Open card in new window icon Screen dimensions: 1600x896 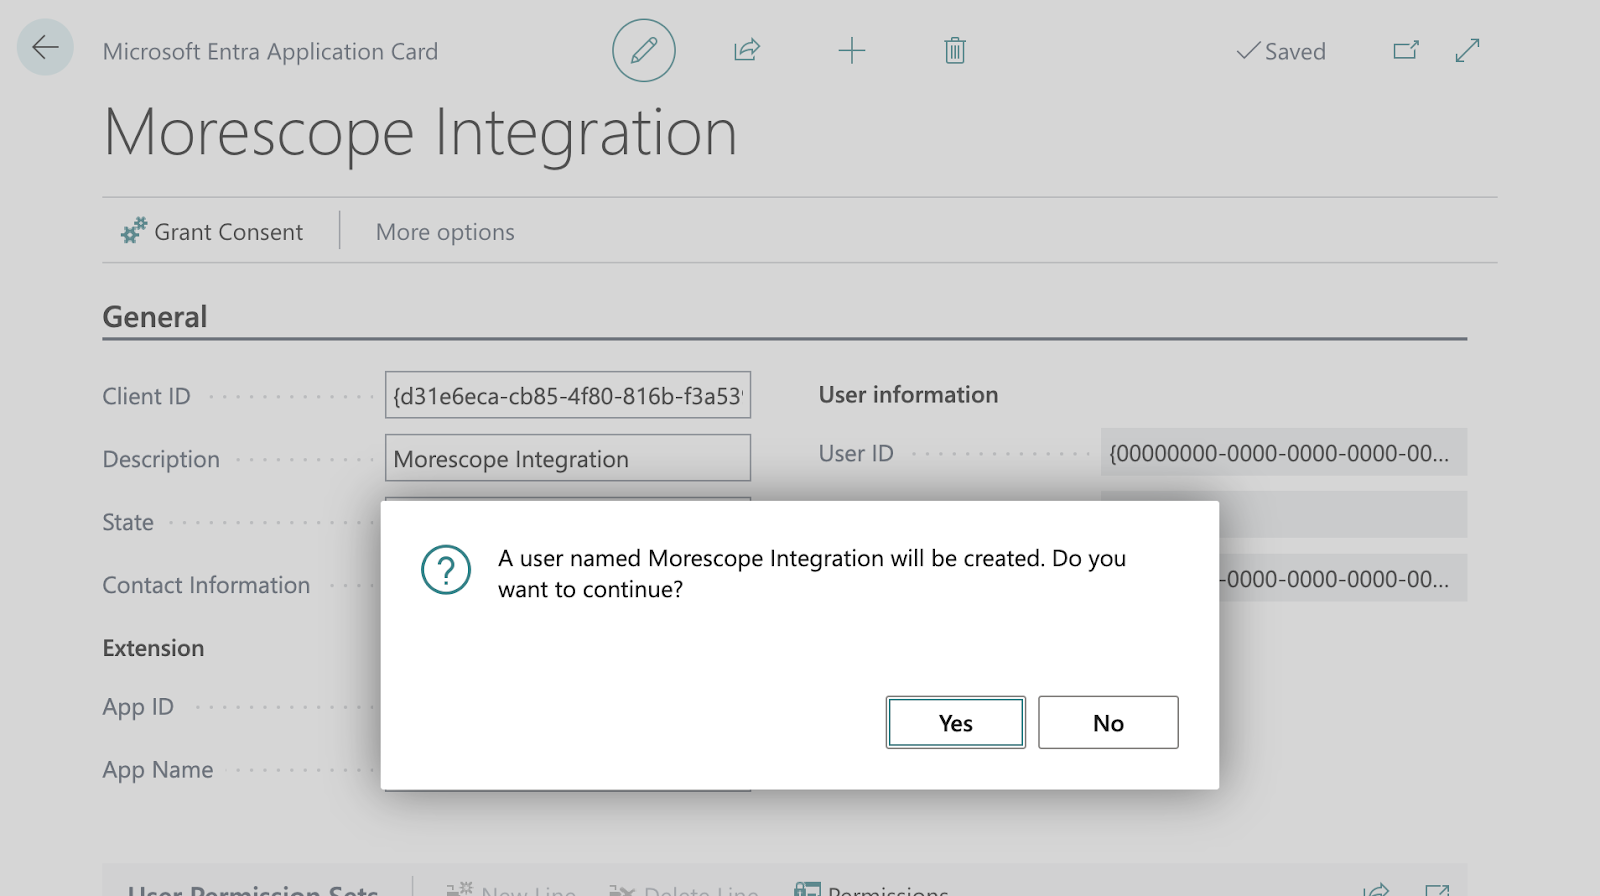click(1406, 50)
